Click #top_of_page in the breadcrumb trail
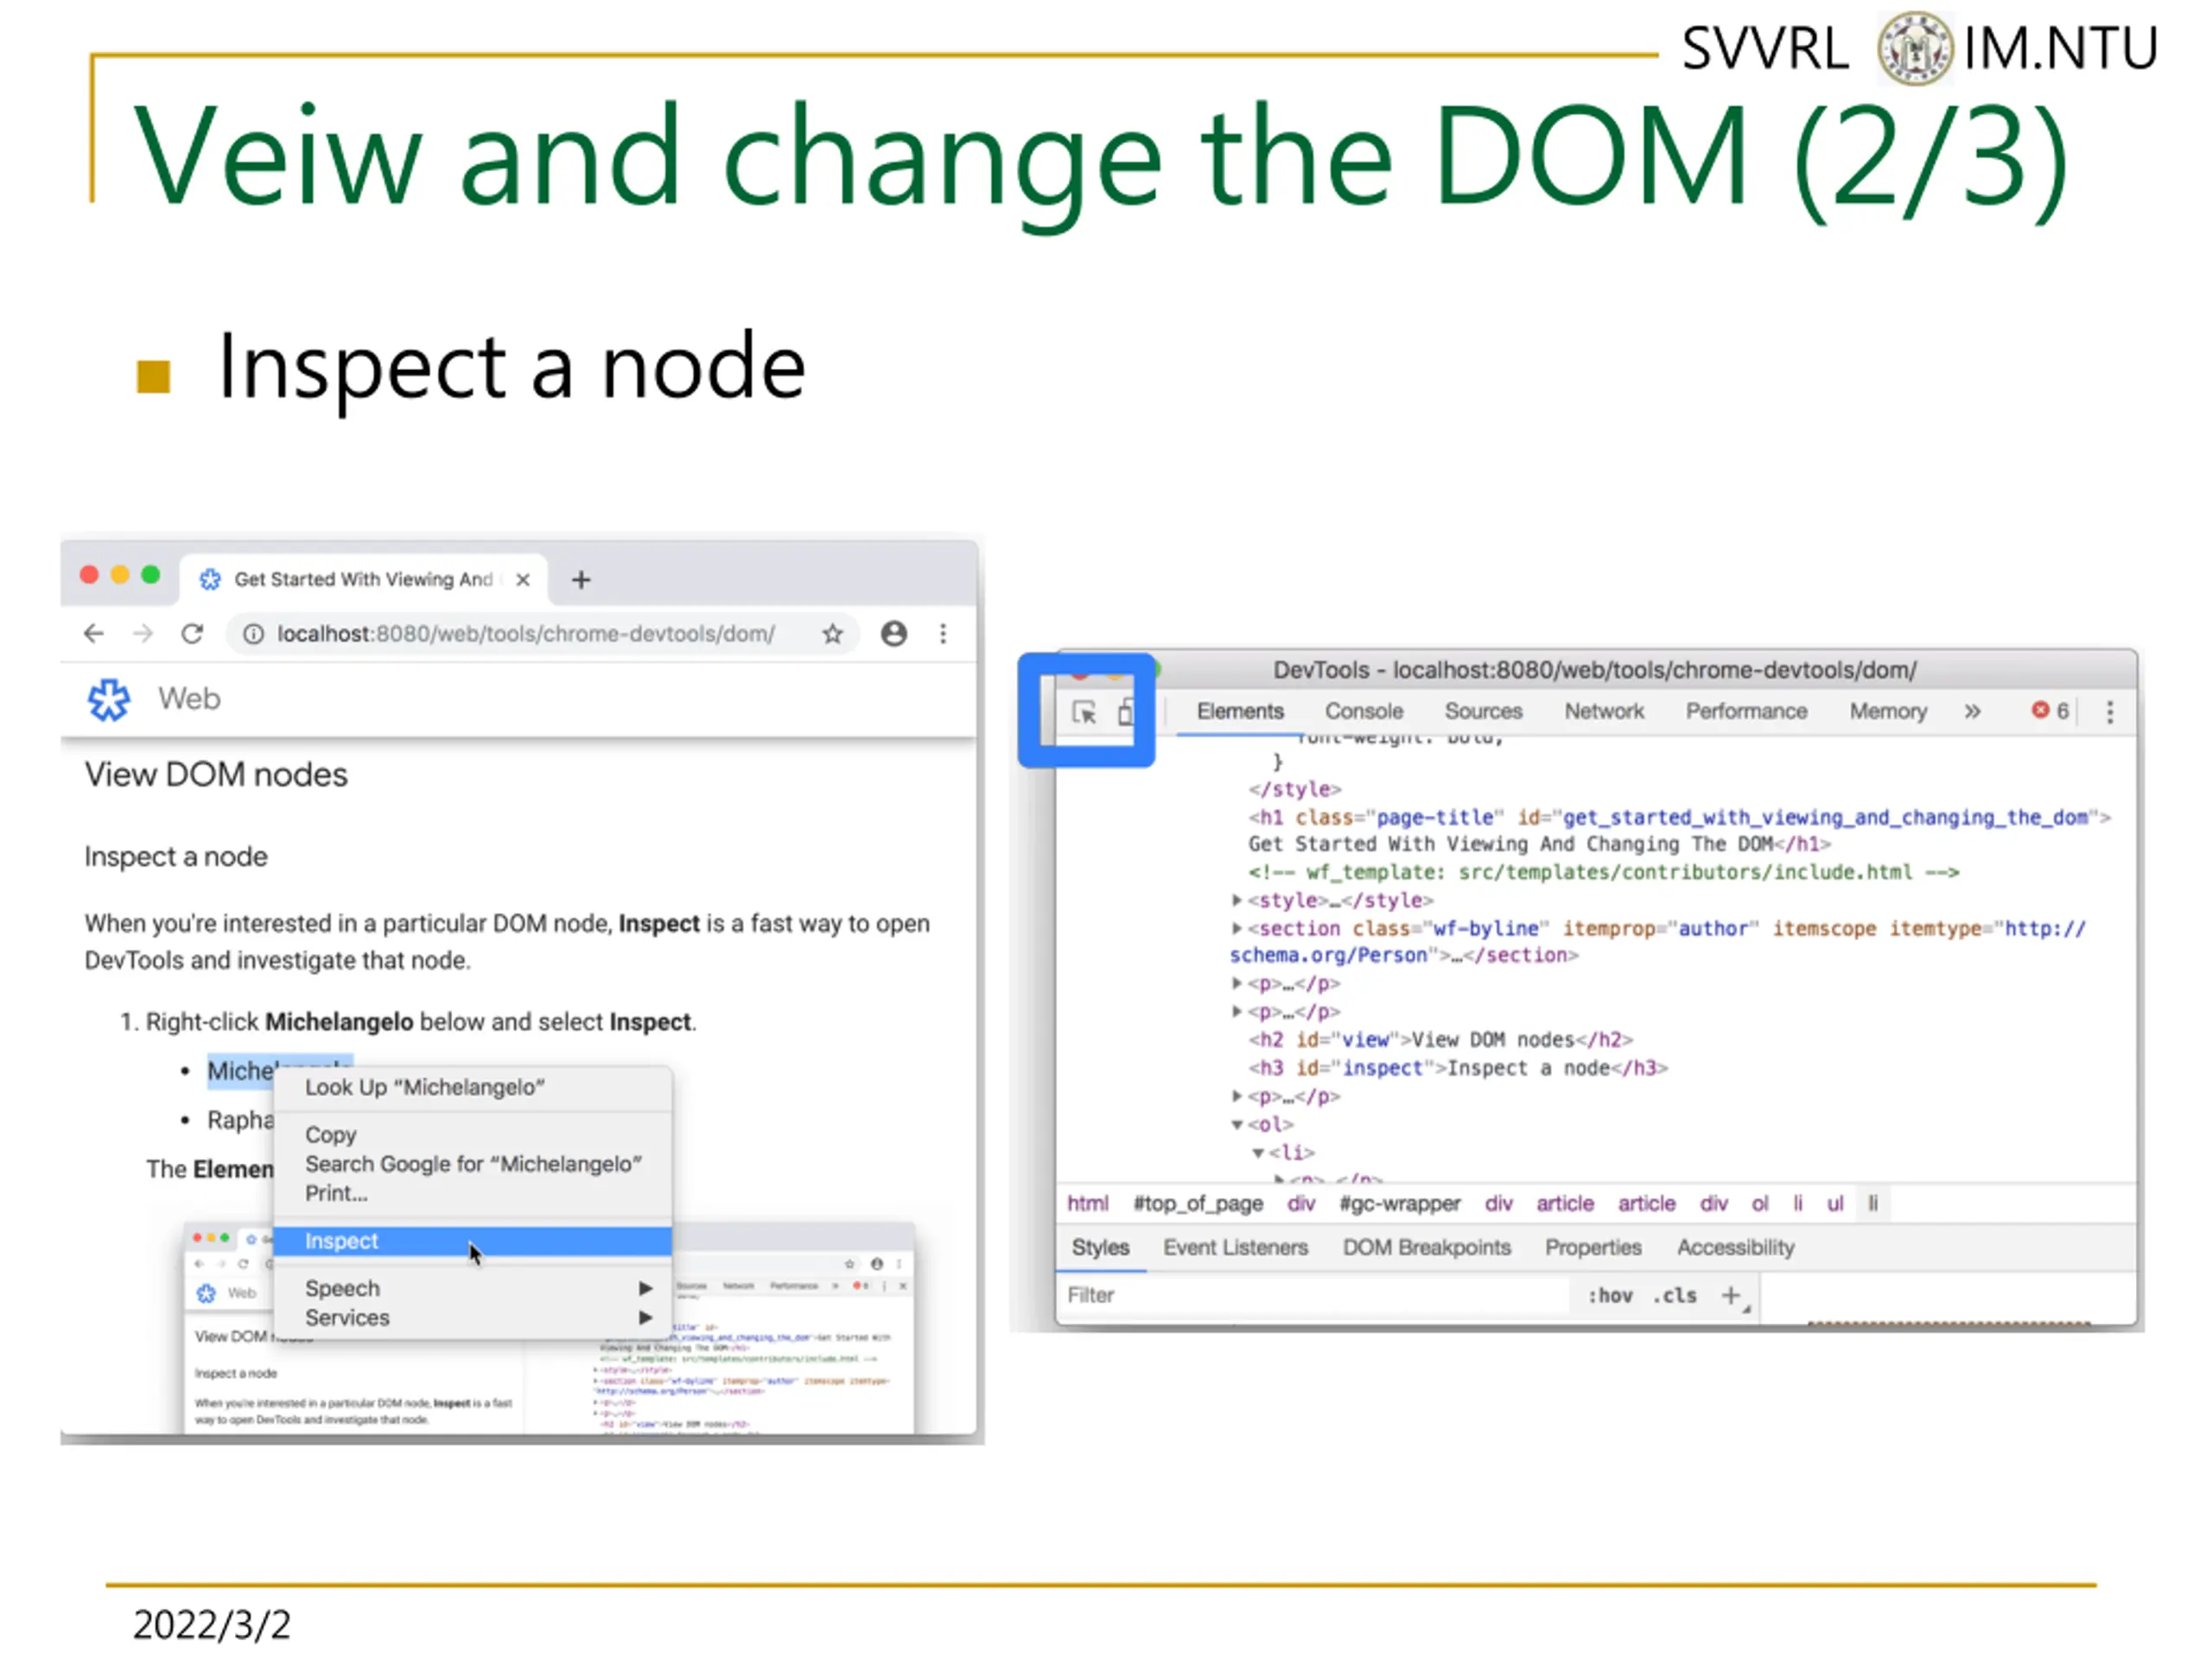This screenshot has width=2212, height=1659. tap(1198, 1204)
